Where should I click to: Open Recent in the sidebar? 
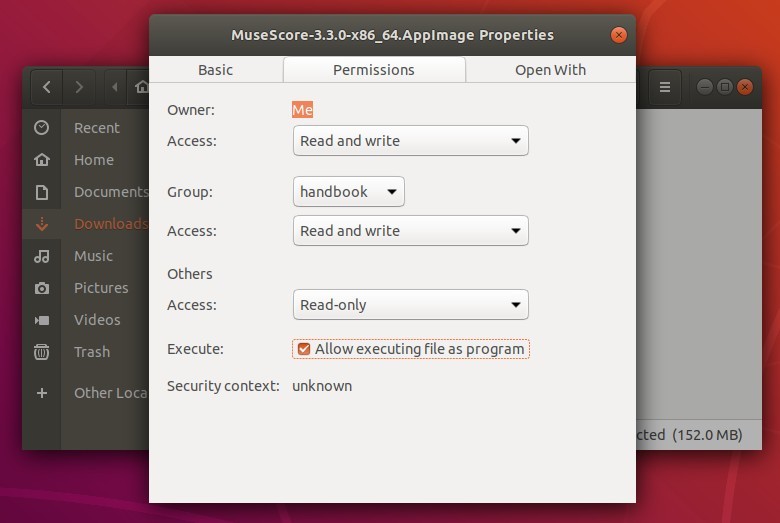pyautogui.click(x=97, y=128)
